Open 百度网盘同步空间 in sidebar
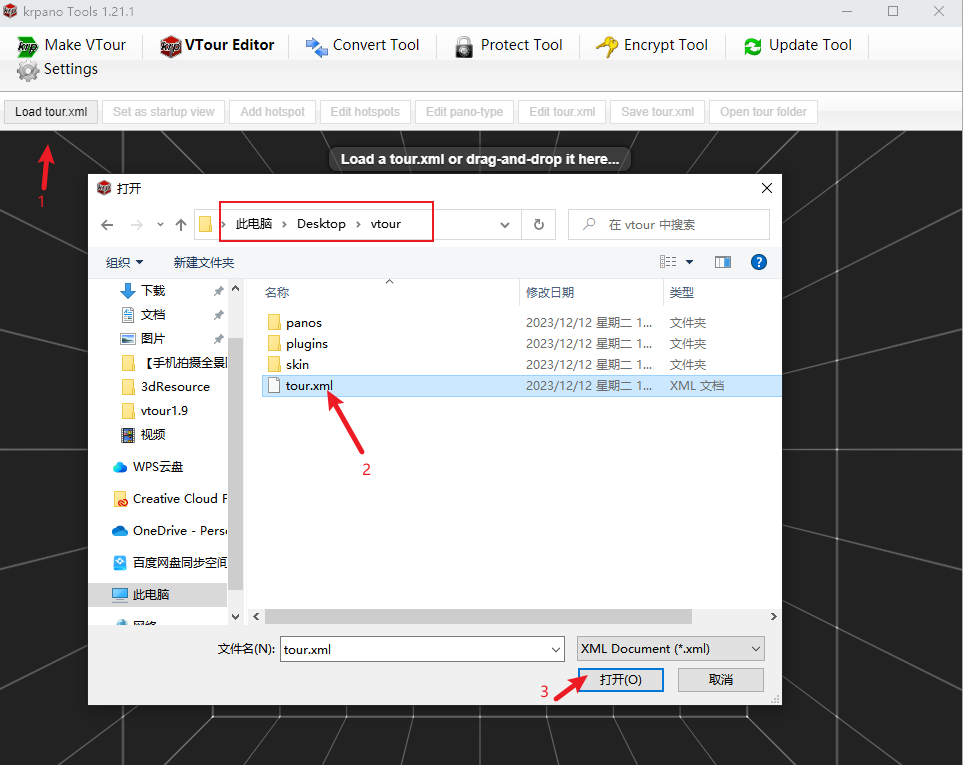963x765 pixels. [x=170, y=562]
